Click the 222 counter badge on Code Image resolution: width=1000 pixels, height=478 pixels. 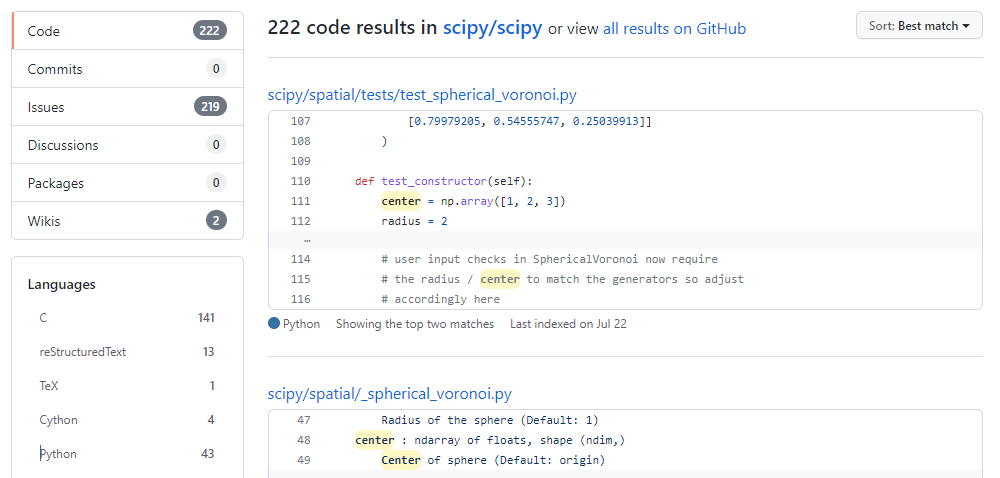coord(210,31)
